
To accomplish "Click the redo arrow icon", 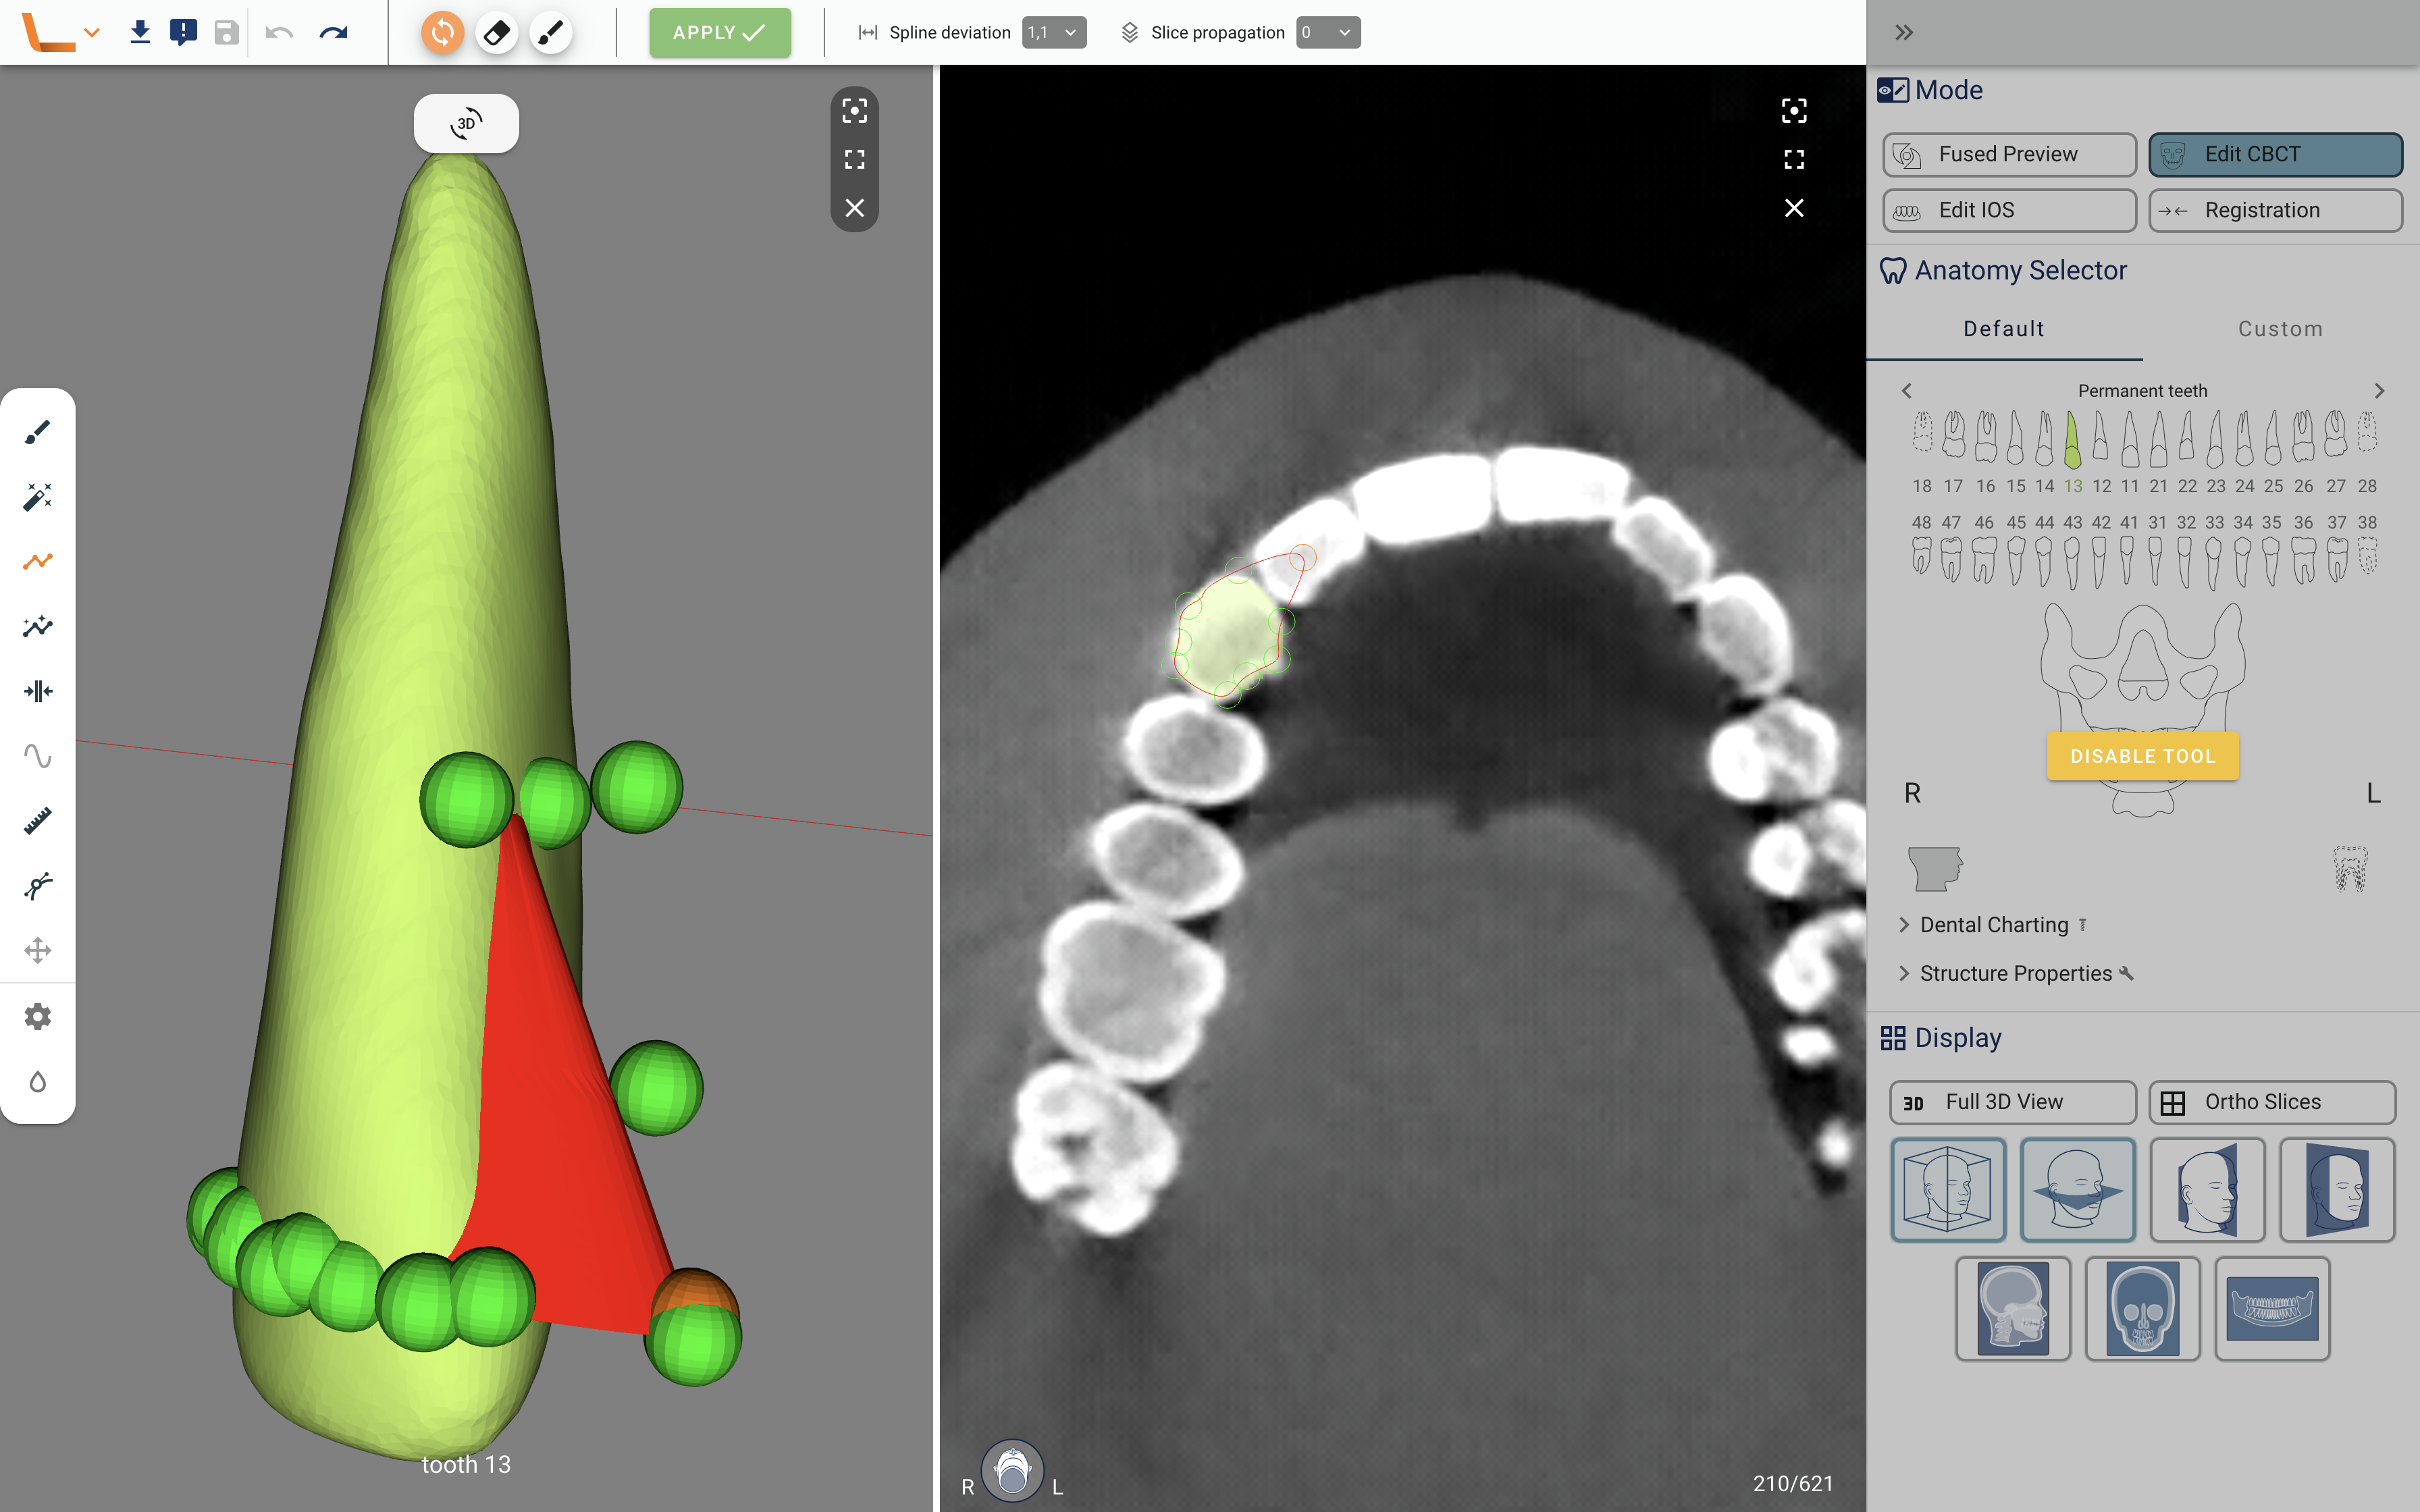I will [333, 33].
